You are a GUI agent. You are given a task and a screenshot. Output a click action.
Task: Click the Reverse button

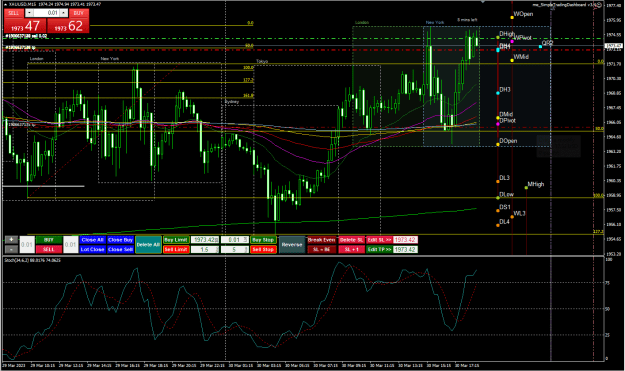(292, 245)
